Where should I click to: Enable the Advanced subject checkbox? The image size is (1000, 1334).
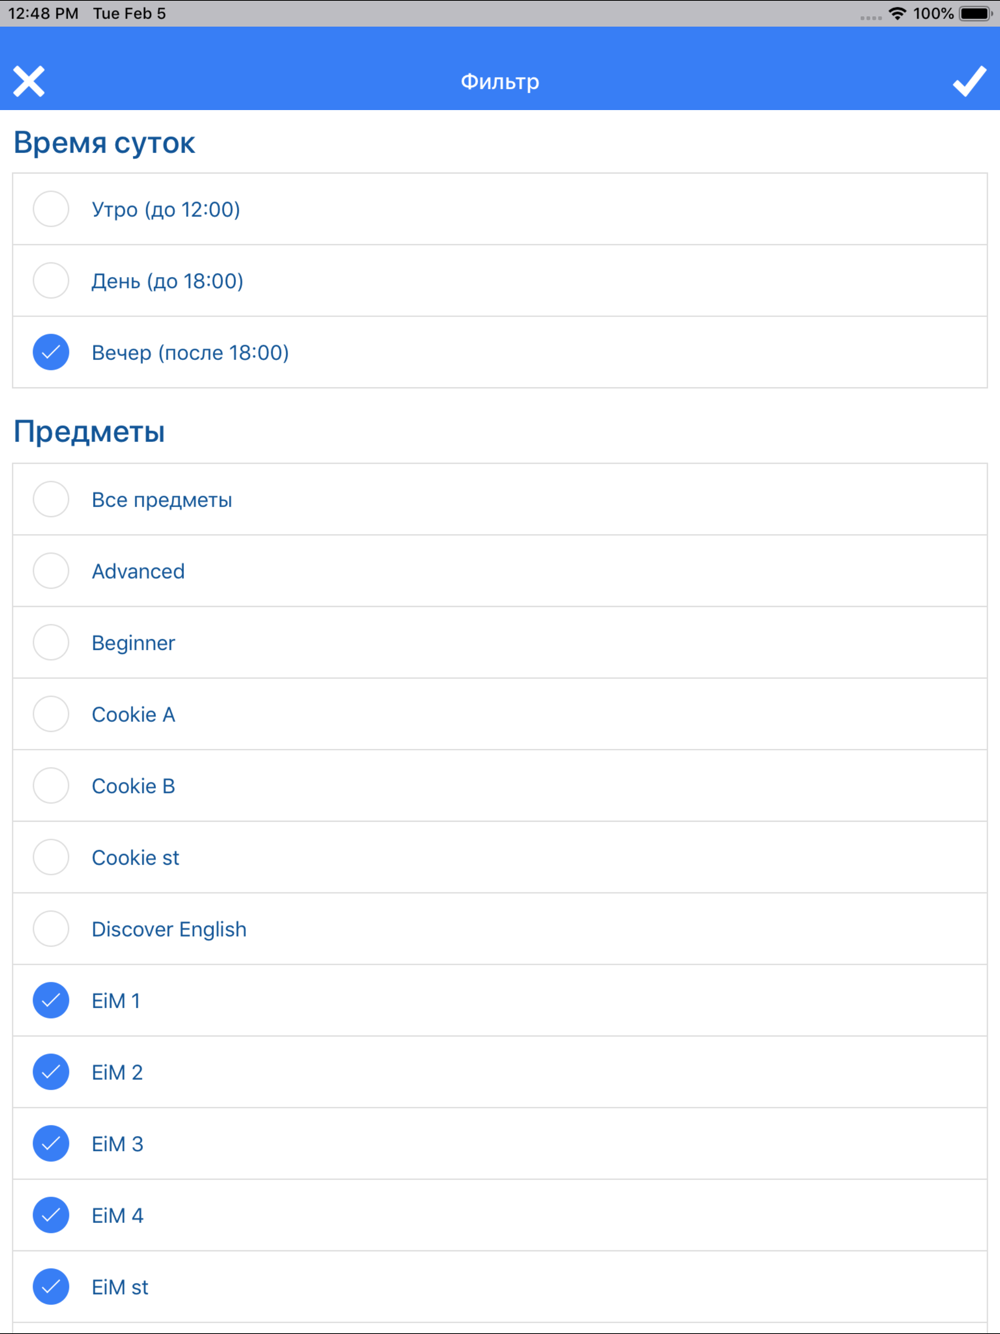click(x=51, y=571)
